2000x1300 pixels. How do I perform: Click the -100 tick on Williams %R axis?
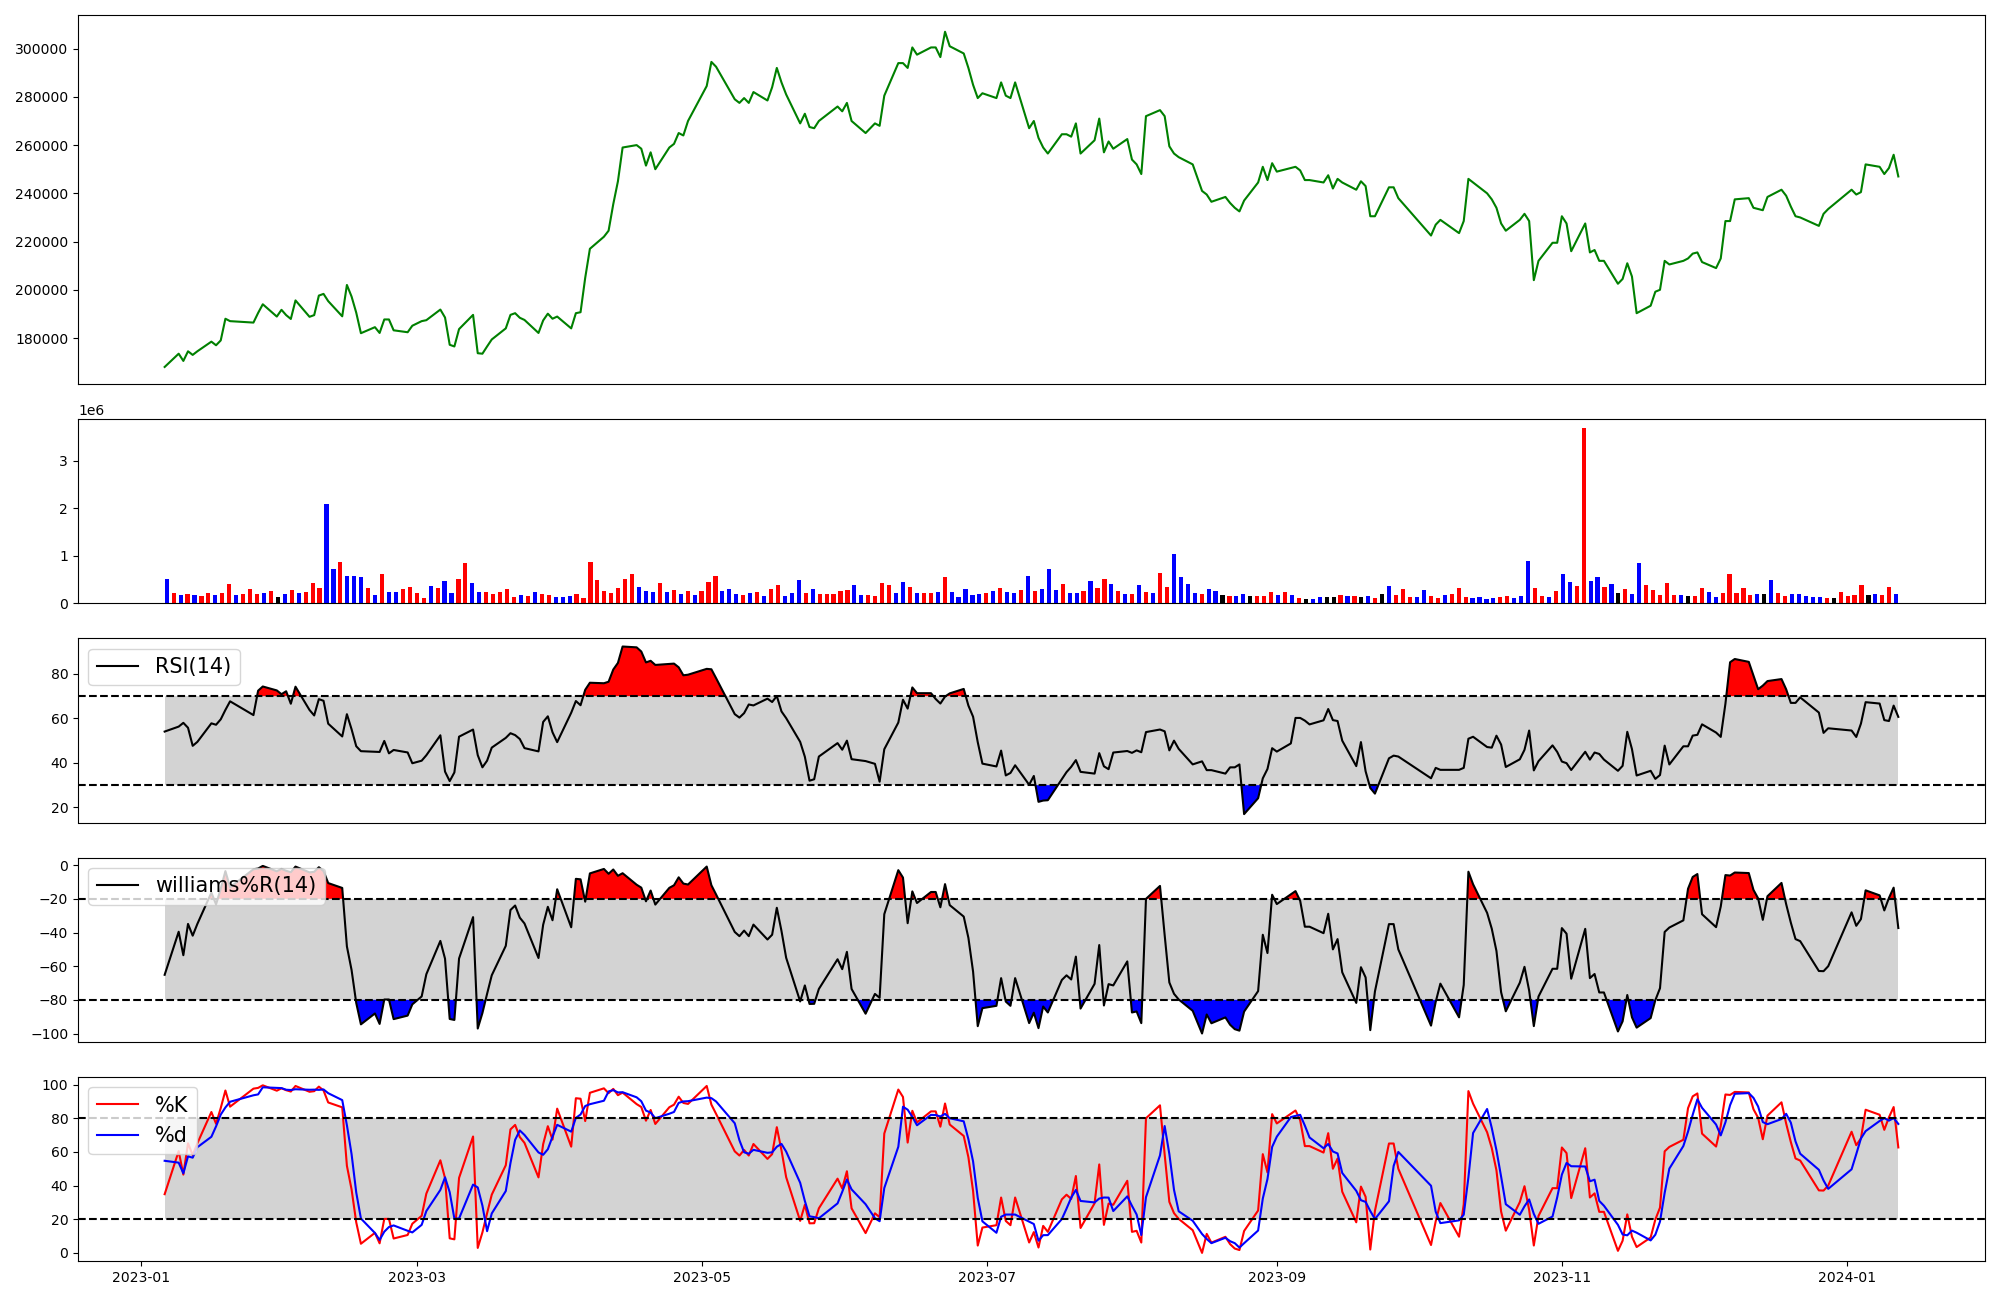click(x=48, y=1034)
